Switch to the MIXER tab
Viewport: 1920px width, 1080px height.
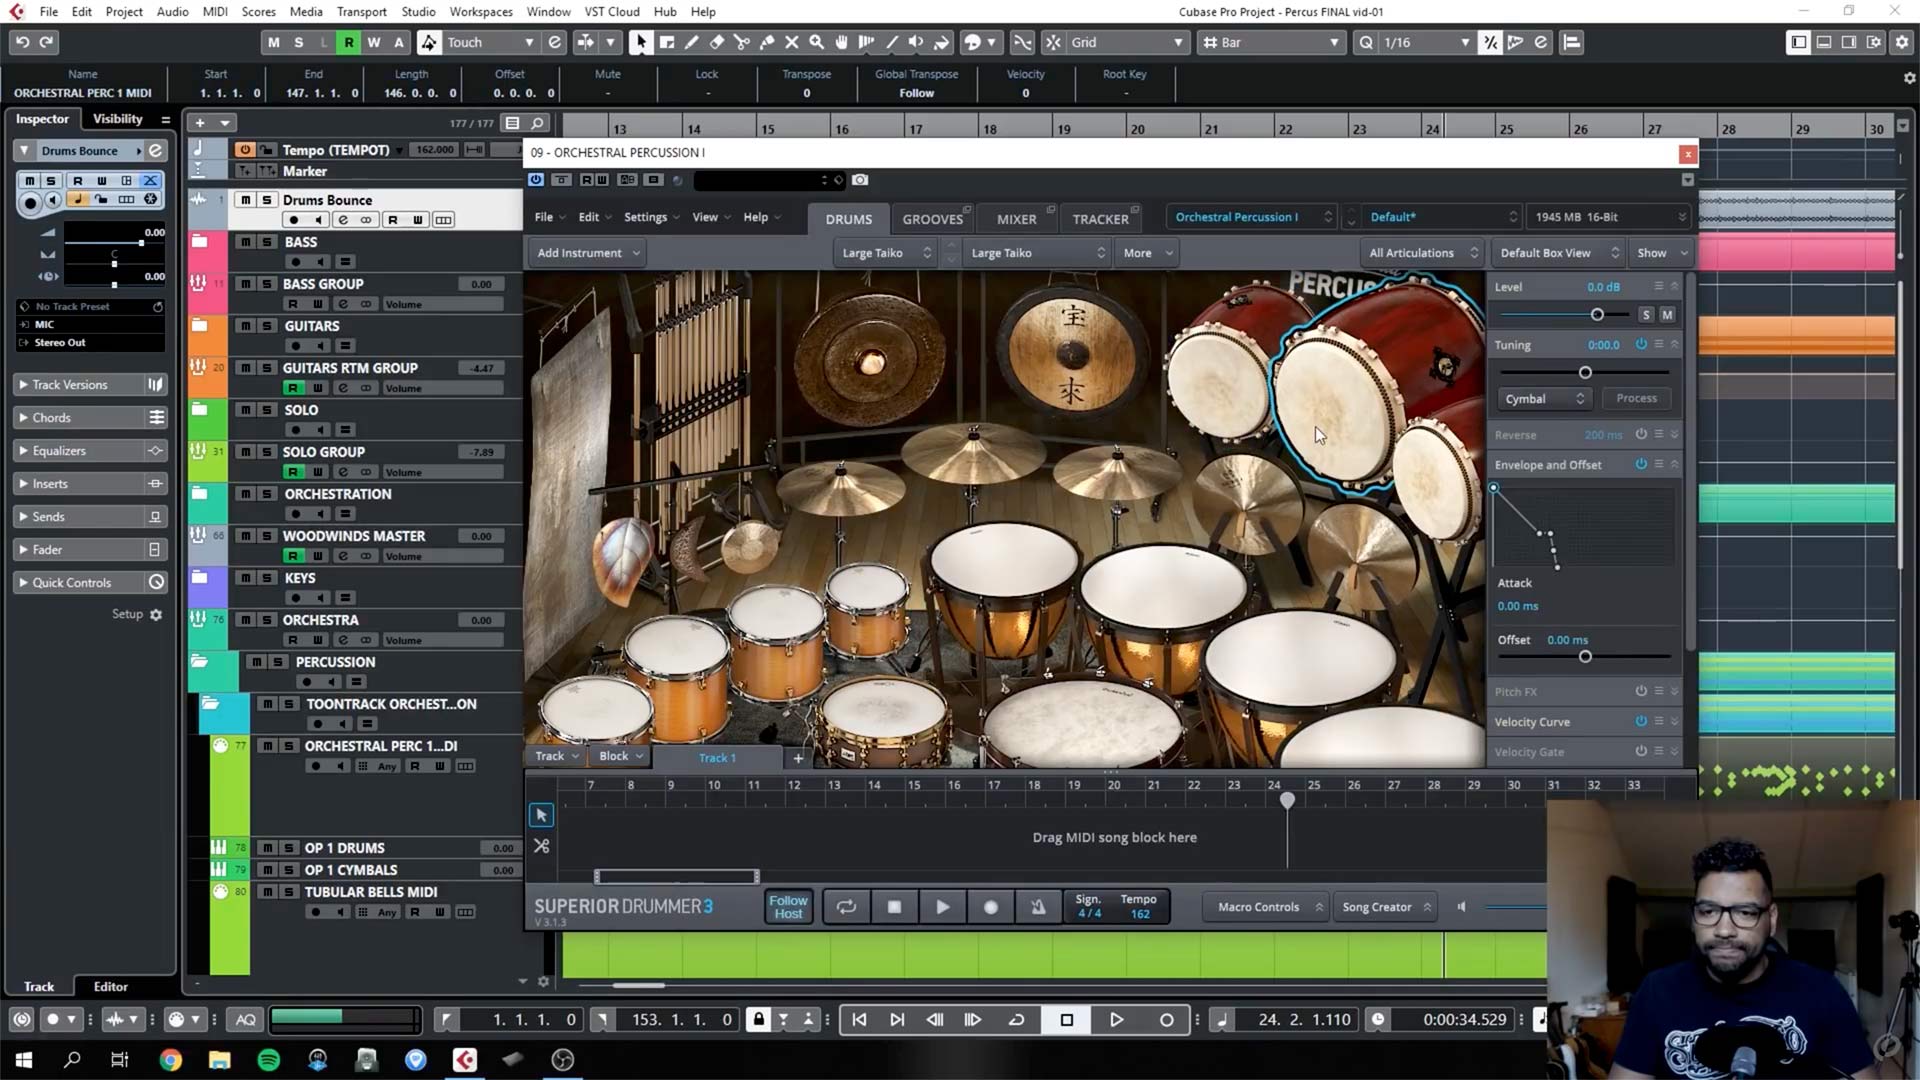tap(1016, 219)
